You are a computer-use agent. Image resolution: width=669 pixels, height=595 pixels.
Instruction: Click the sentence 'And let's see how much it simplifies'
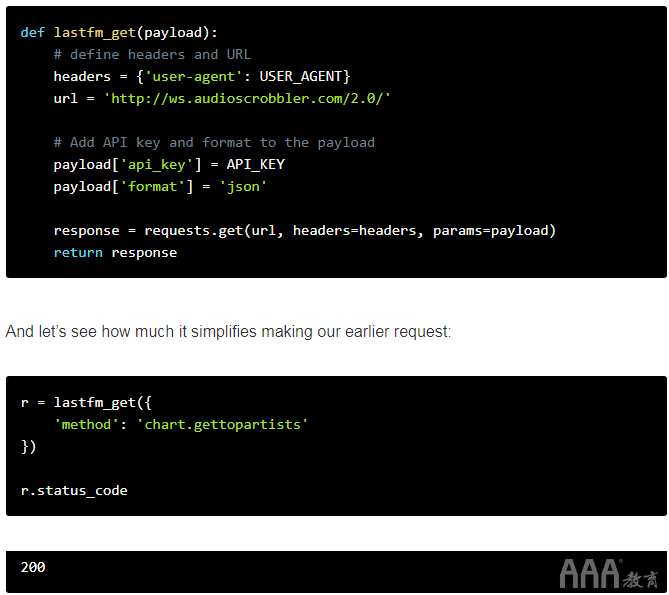click(x=228, y=331)
